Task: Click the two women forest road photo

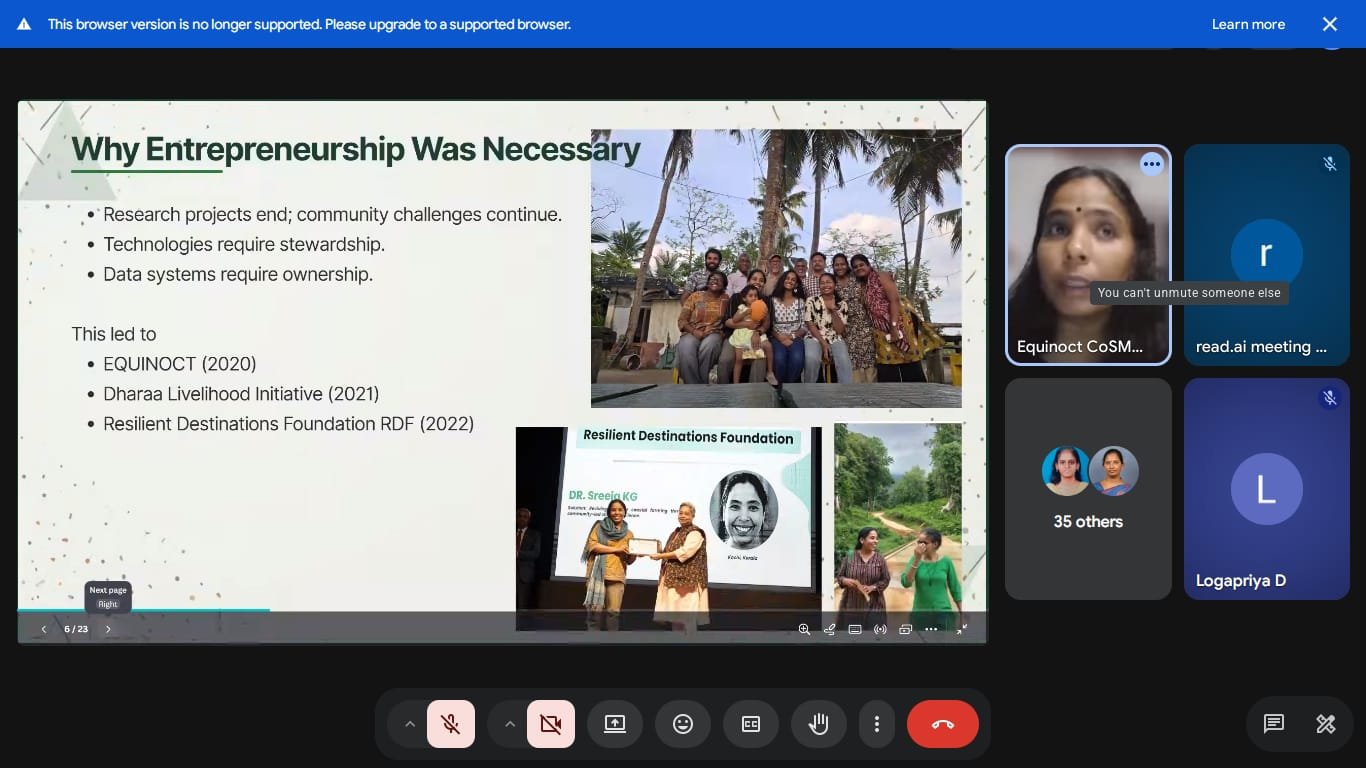Action: [x=898, y=525]
